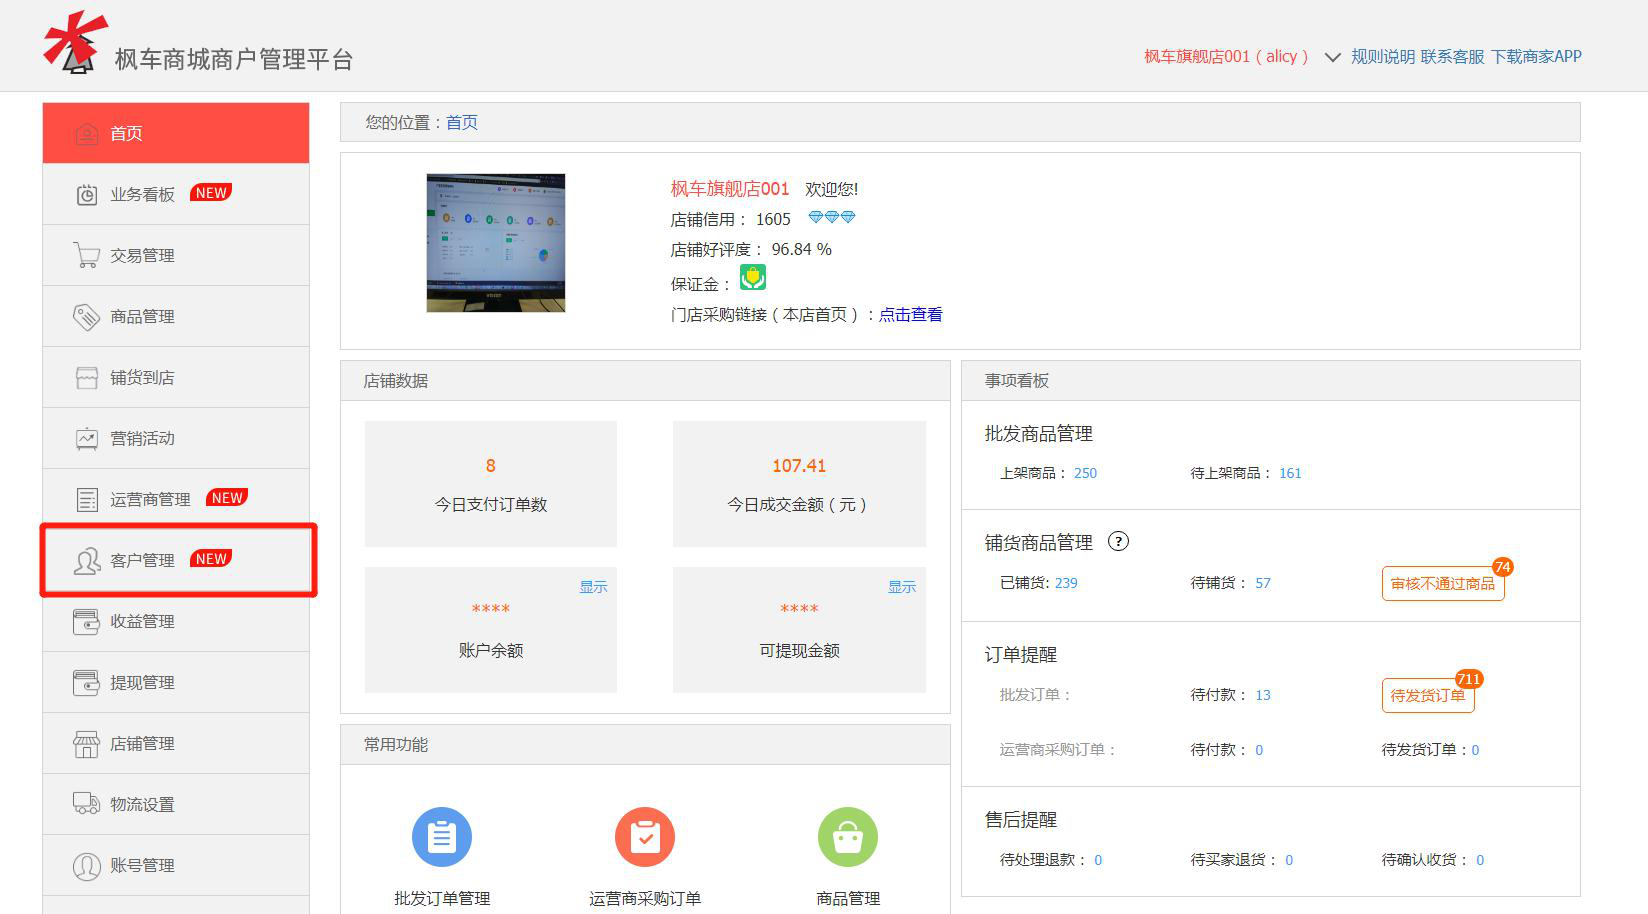Click the 待发货订单 button with 711 badge
Image resolution: width=1648 pixels, height=914 pixels.
(x=1427, y=695)
